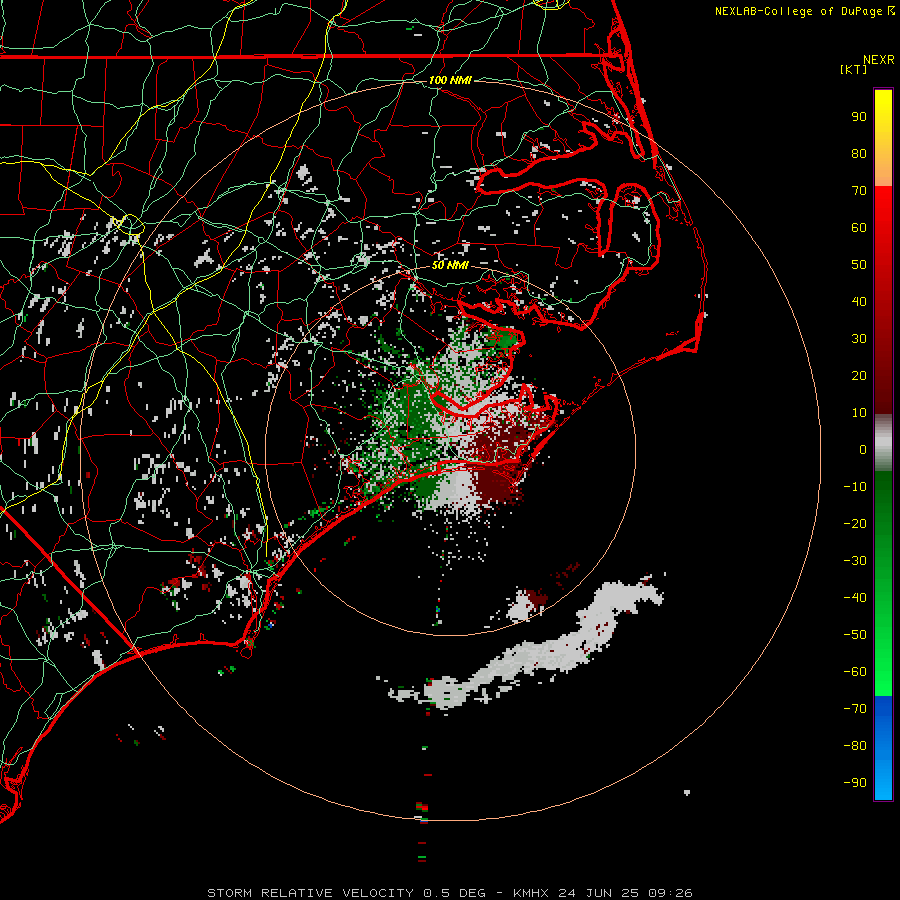
Task: Click the 24 JUN 25 date in the caption
Action: [599, 893]
